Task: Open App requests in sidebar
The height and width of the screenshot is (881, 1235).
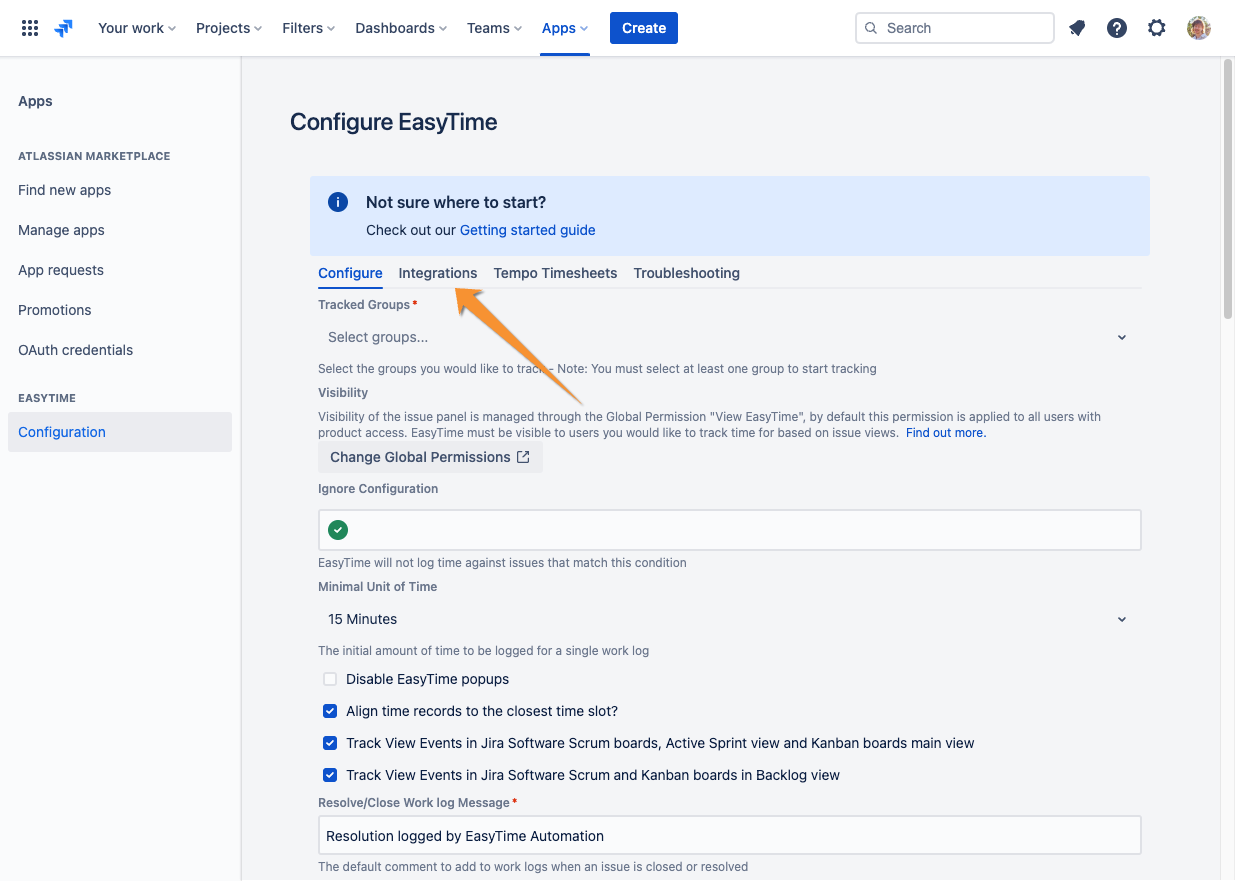Action: (120, 270)
